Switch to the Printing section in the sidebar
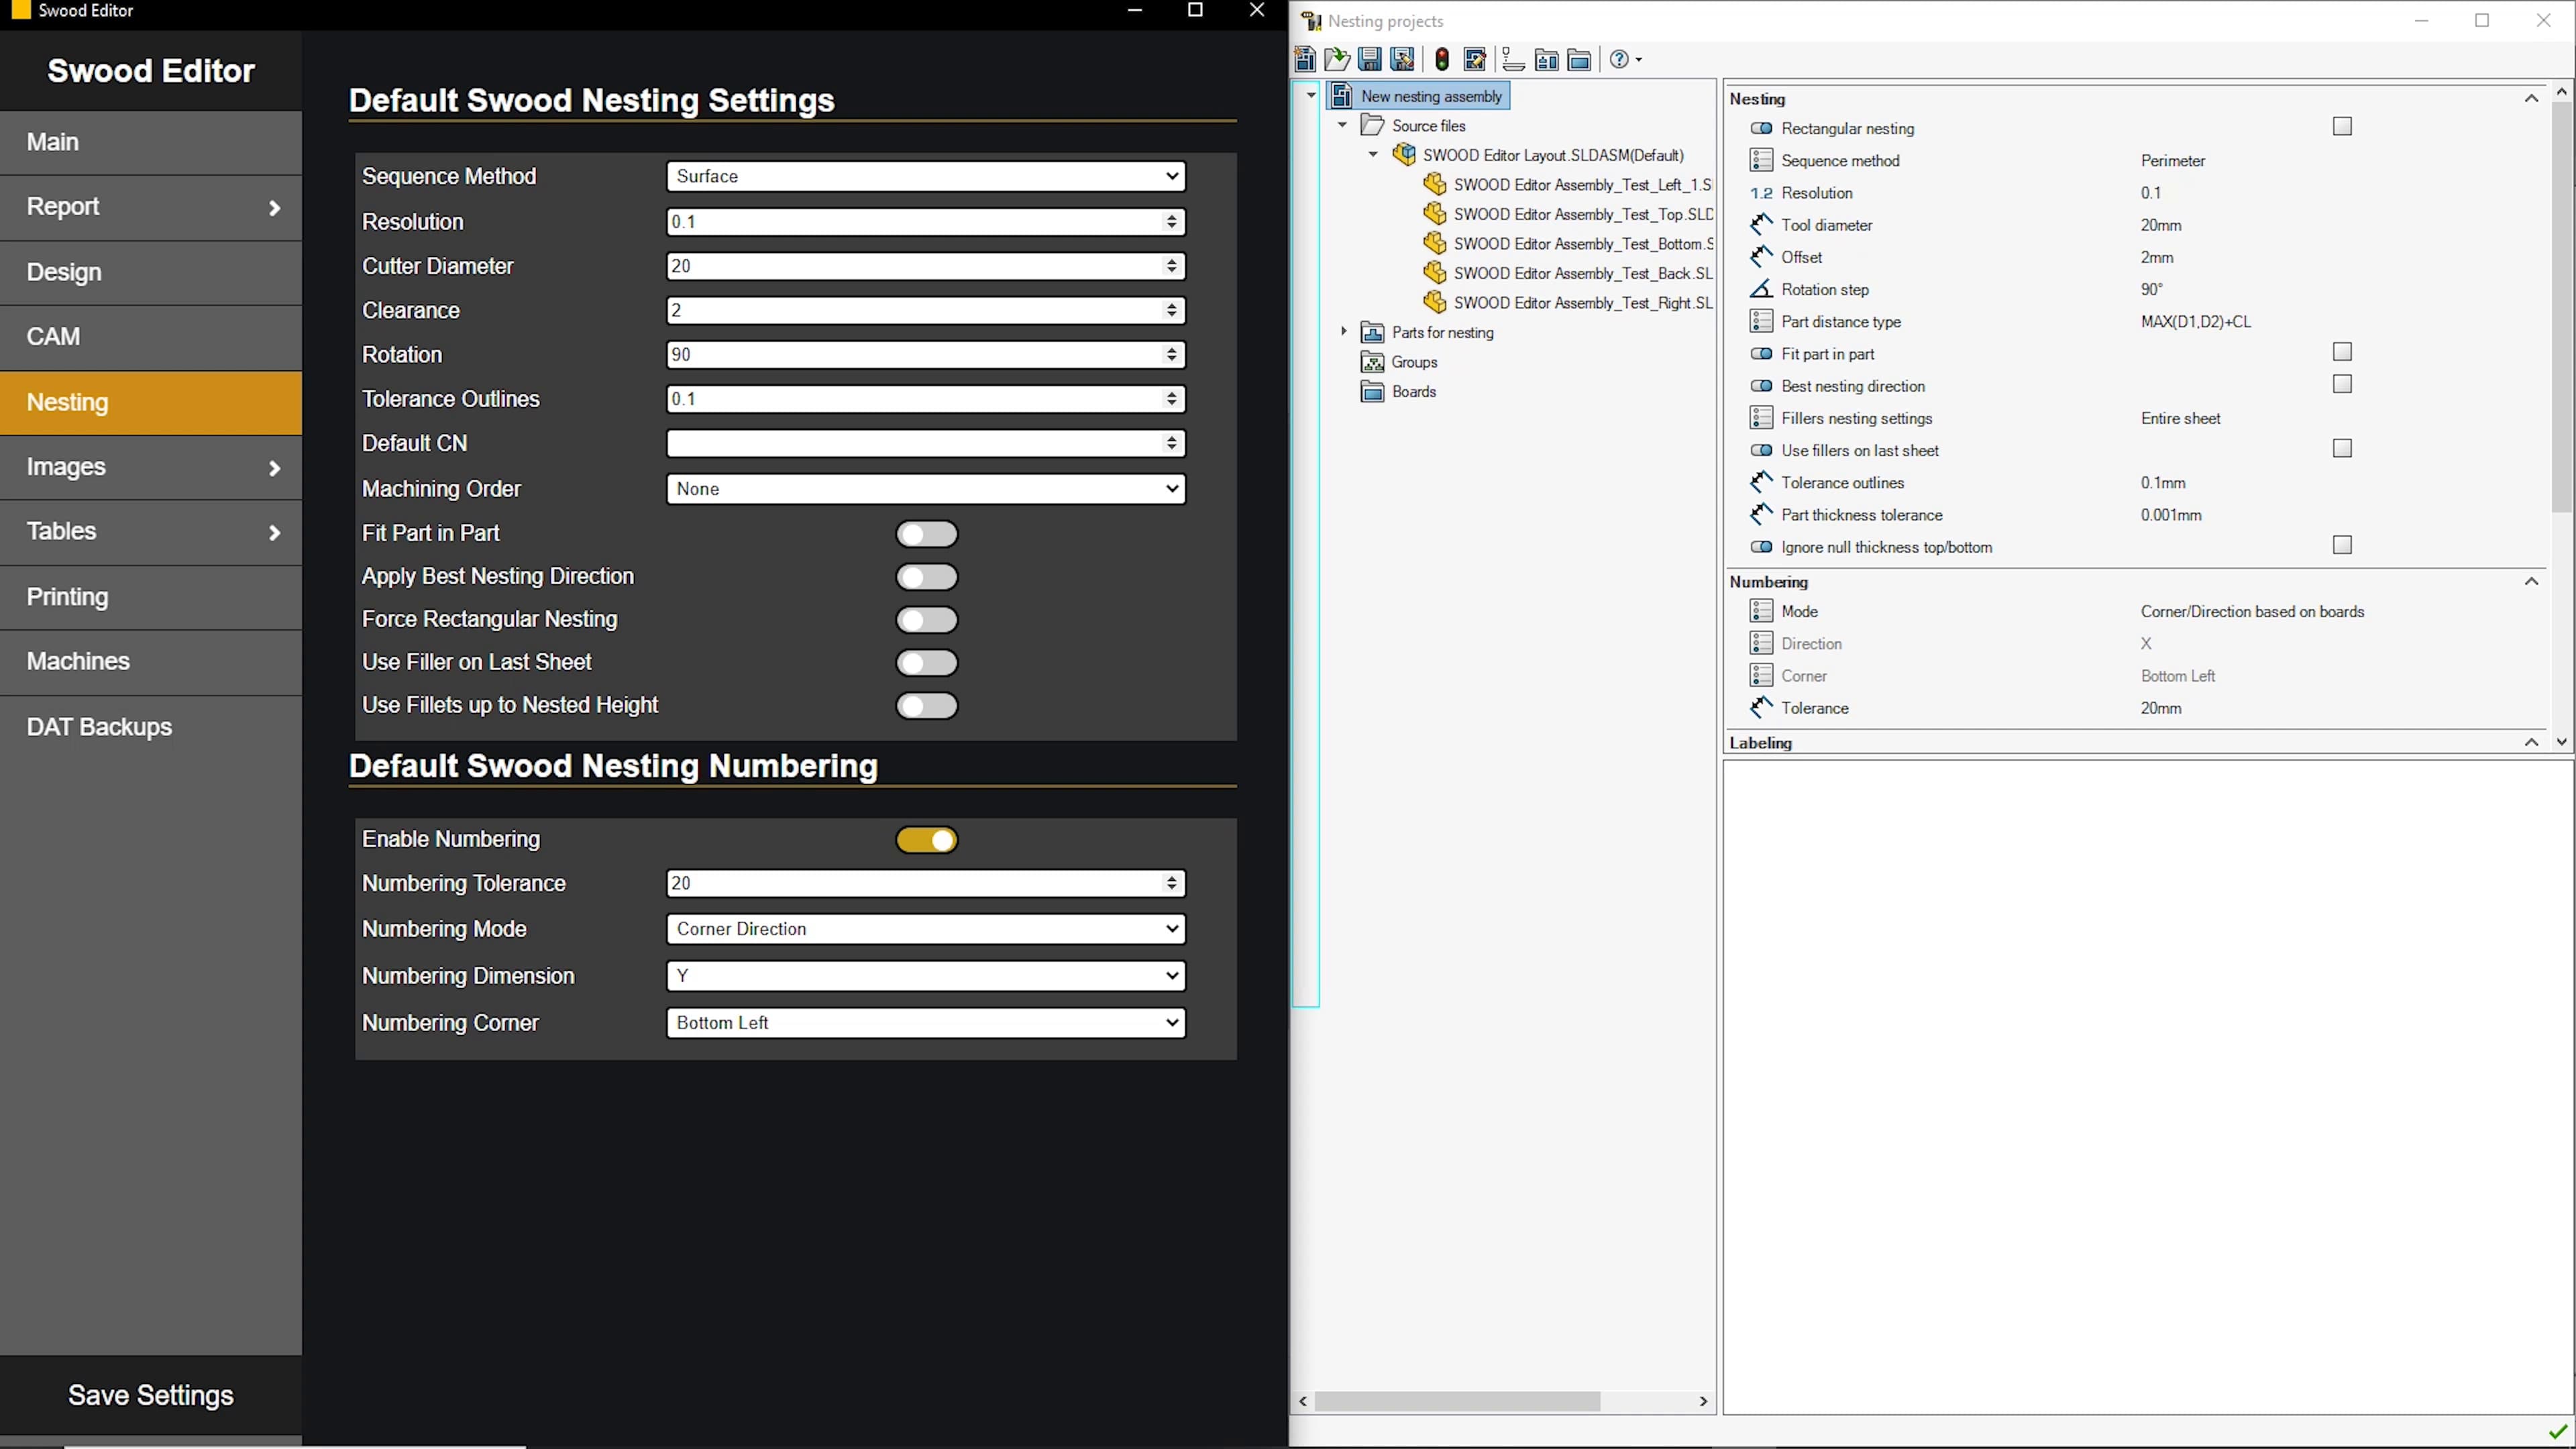This screenshot has height=1449, width=2576. coord(150,597)
